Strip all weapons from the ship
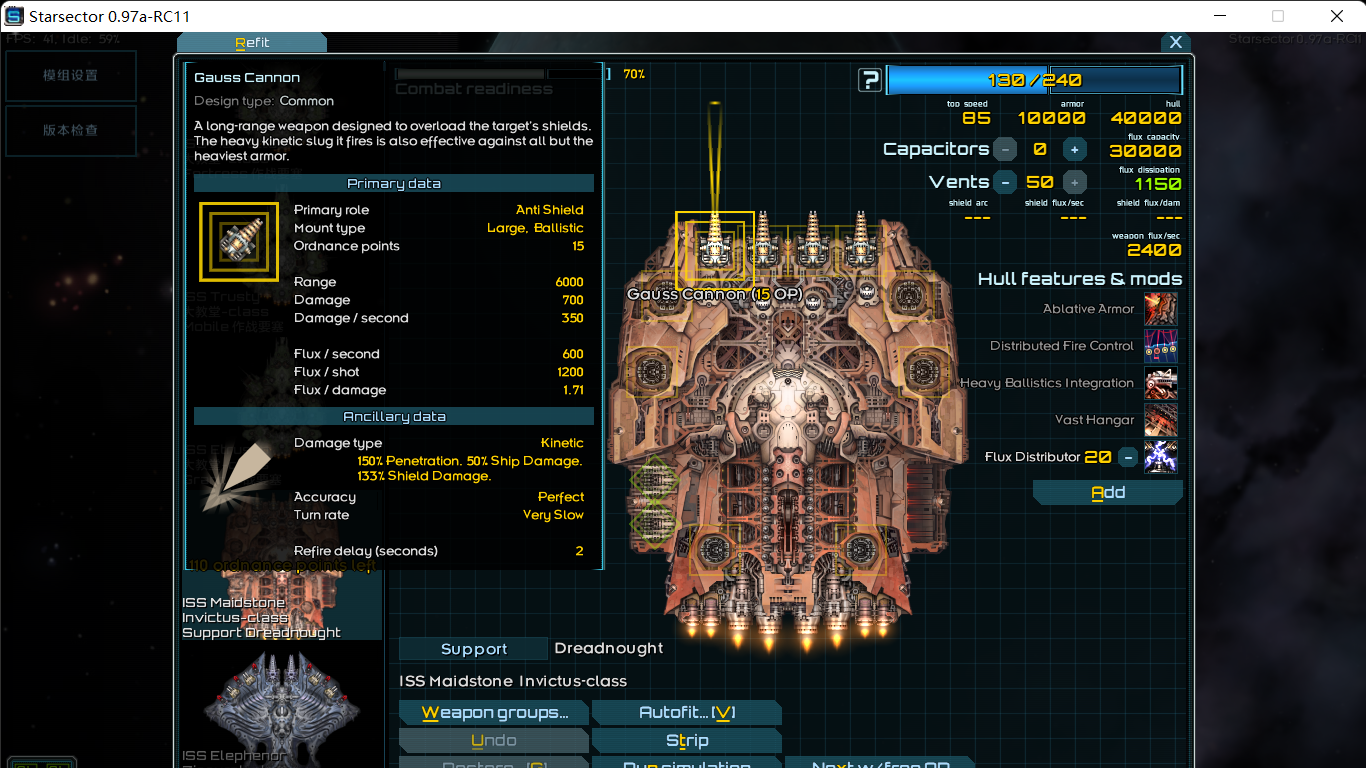 coord(687,740)
